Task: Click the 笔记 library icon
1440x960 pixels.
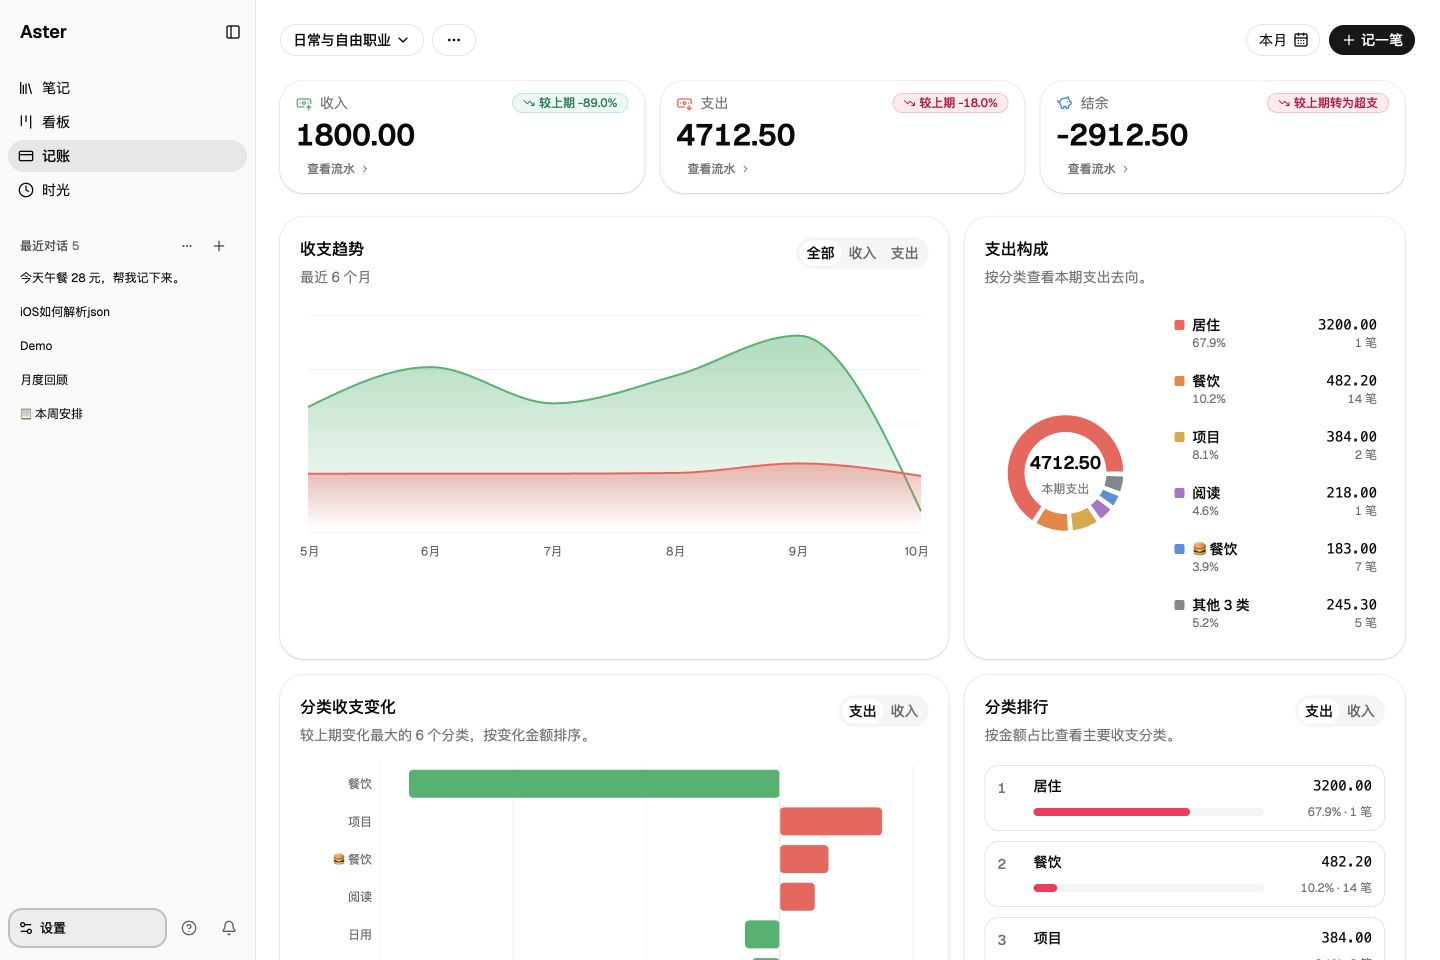Action: [26, 88]
